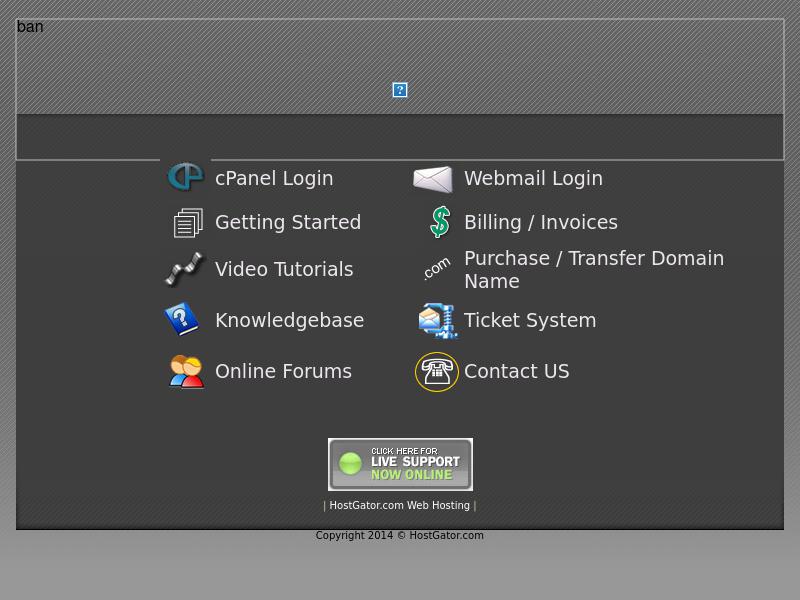Click the cPanel logo icon
Viewport: 800px width, 600px height.
[x=186, y=177]
